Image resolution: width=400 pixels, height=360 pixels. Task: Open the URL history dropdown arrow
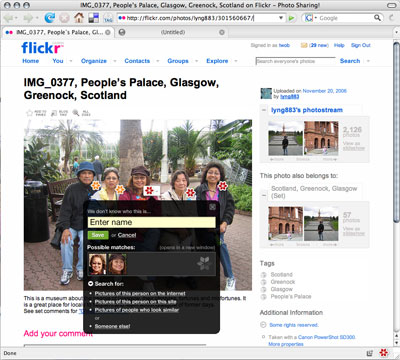tap(281, 18)
